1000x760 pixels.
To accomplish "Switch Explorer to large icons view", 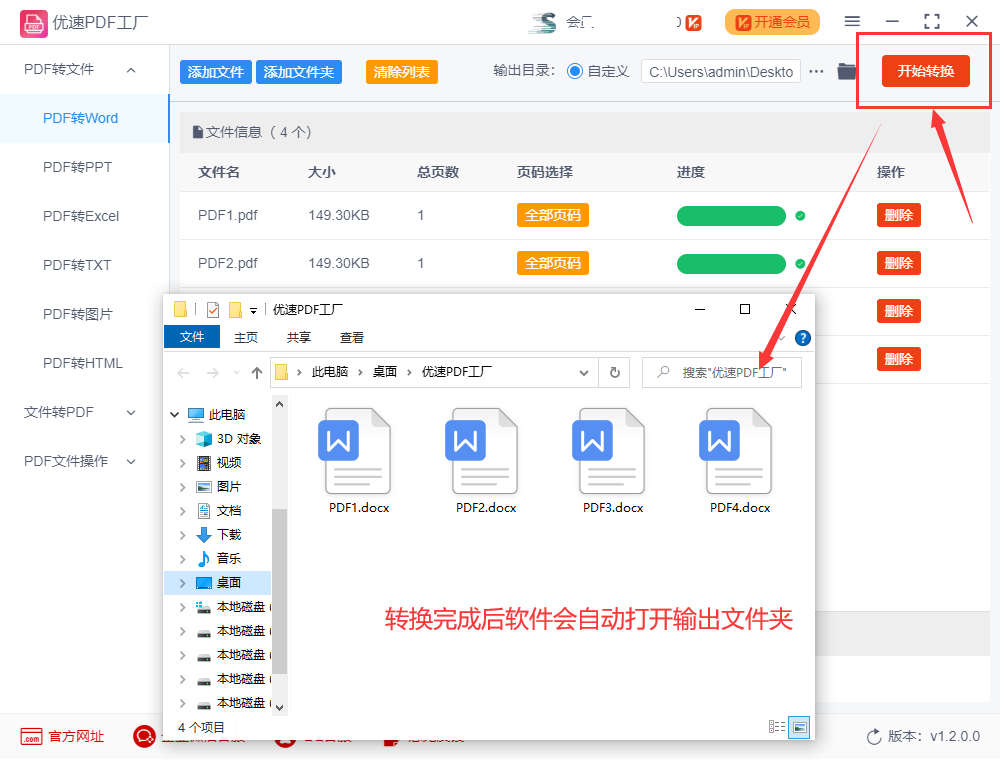I will [799, 727].
